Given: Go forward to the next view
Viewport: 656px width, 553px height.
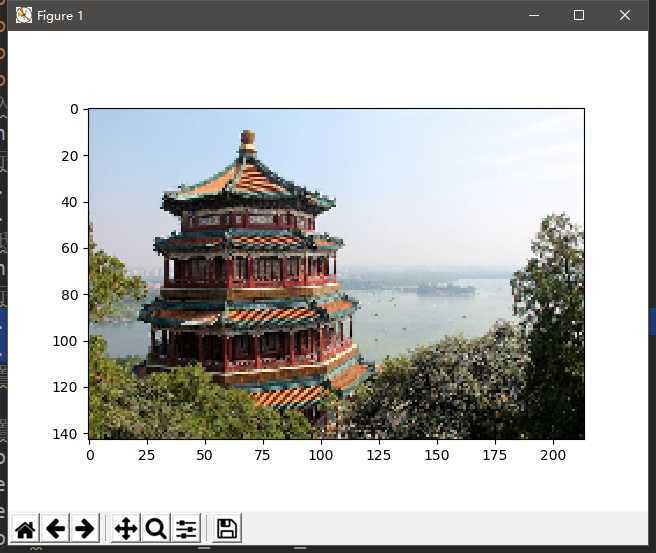Looking at the screenshot, I should tap(85, 529).
